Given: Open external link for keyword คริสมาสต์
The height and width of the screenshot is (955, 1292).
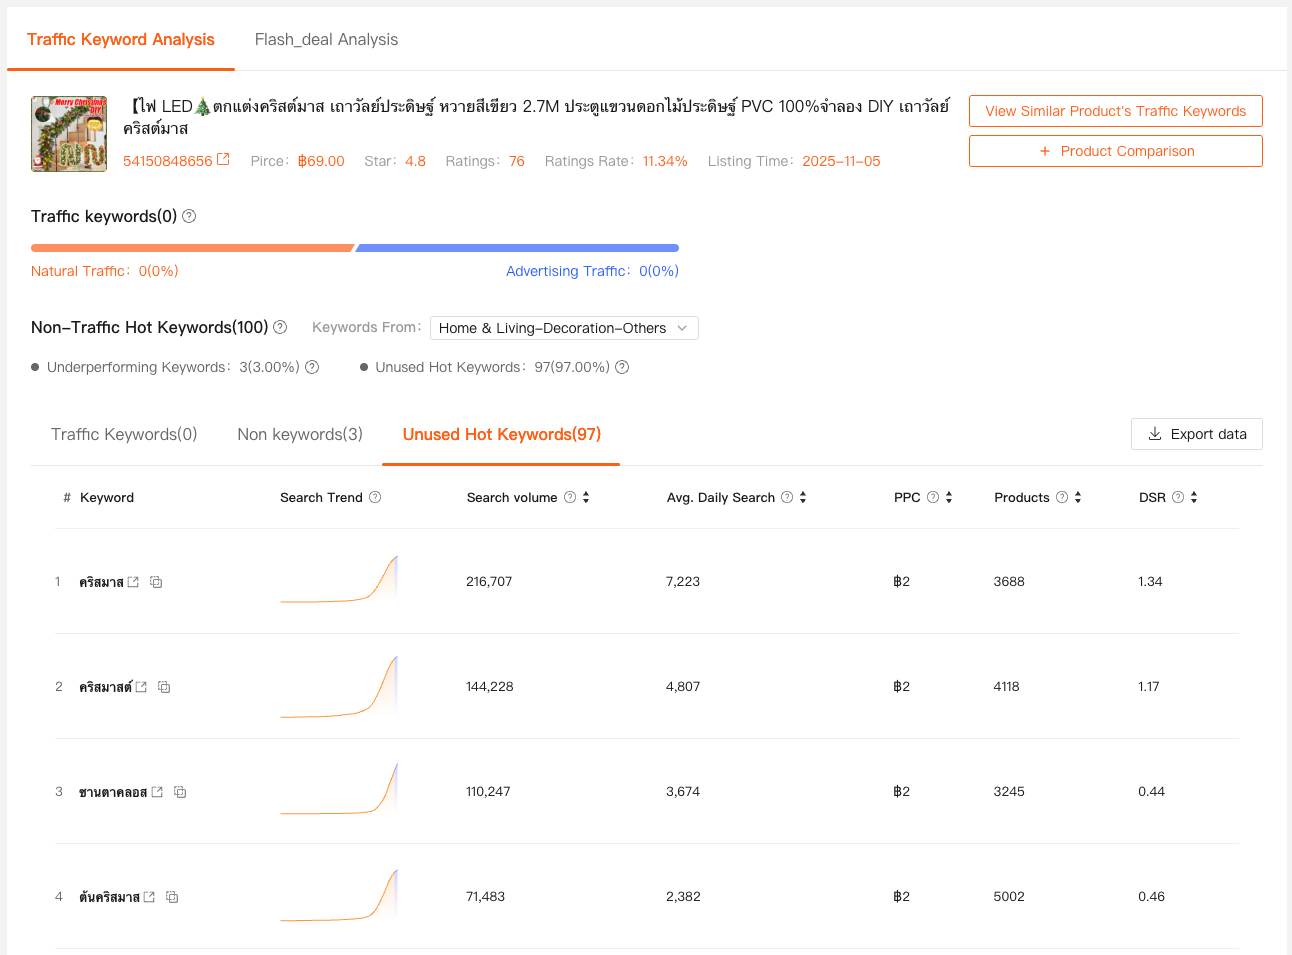Looking at the screenshot, I should pos(141,687).
